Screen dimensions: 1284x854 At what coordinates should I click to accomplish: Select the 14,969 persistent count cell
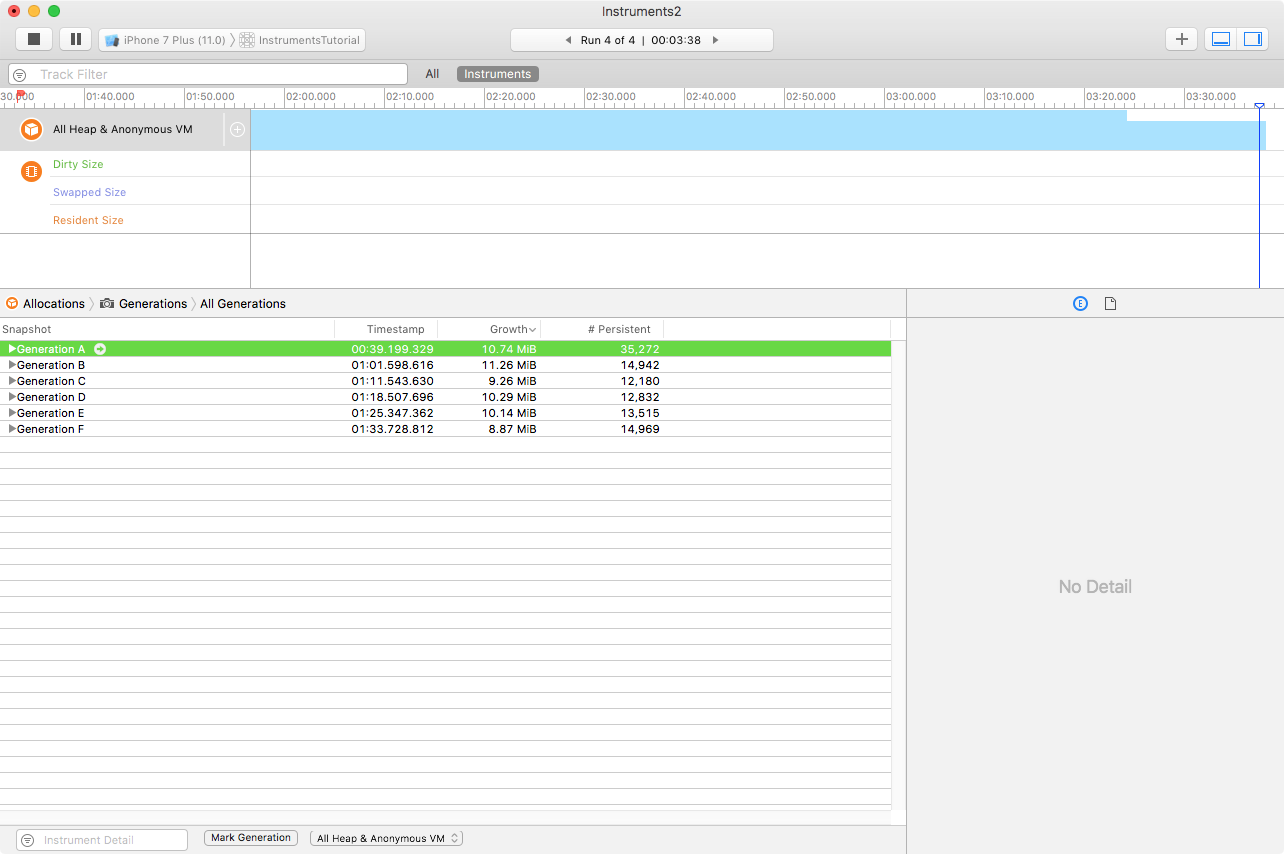point(640,429)
